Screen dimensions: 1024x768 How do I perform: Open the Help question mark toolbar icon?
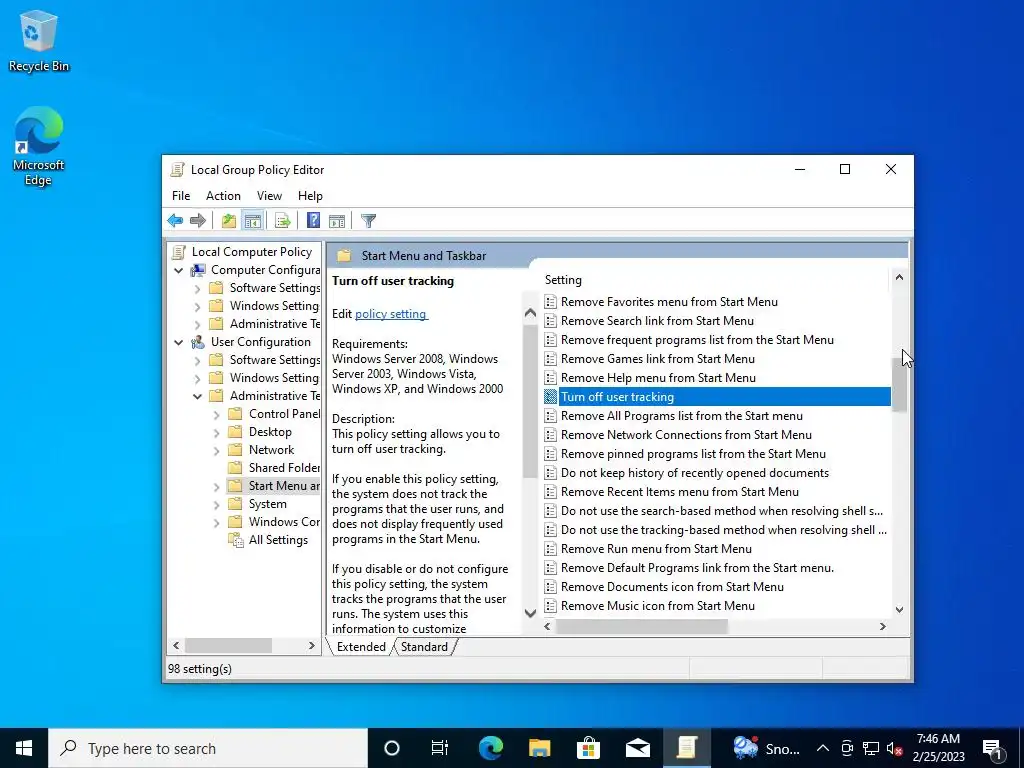pos(313,221)
